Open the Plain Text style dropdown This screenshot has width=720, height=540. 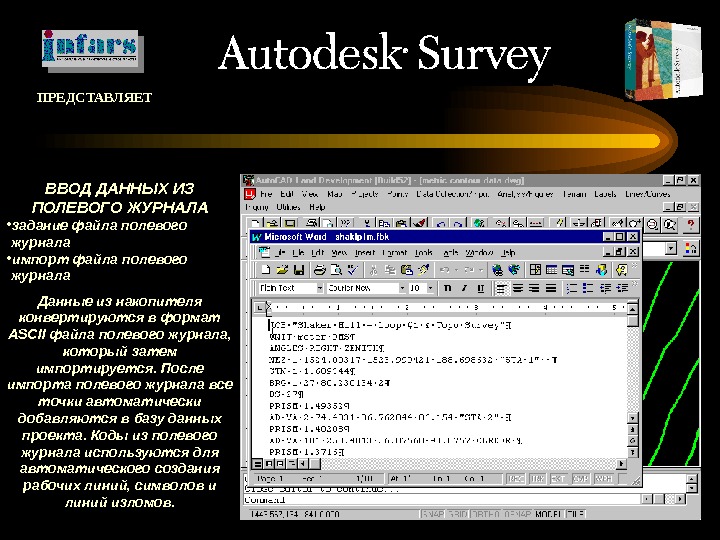pyautogui.click(x=320, y=288)
